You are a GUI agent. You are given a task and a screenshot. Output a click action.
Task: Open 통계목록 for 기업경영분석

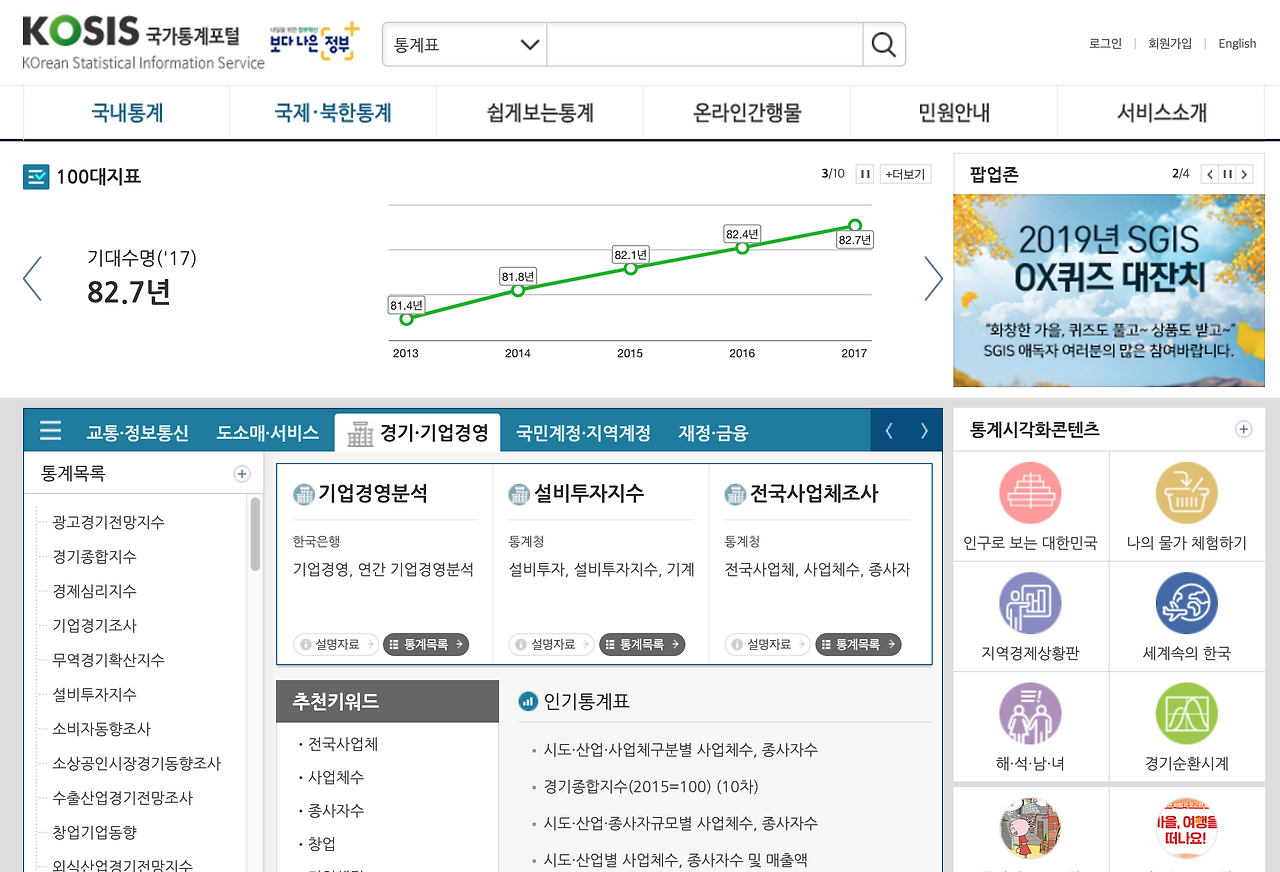coord(426,645)
